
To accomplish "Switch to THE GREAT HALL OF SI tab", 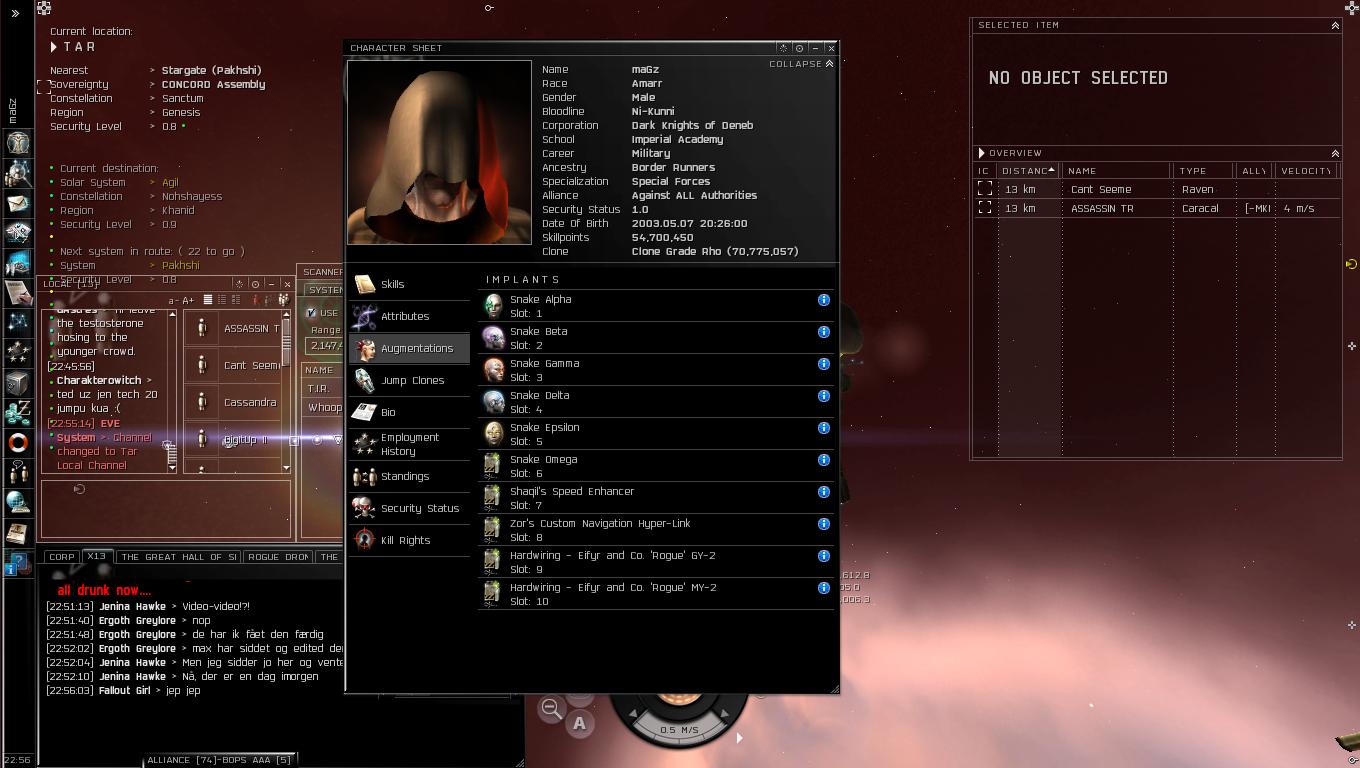I will click(x=179, y=557).
